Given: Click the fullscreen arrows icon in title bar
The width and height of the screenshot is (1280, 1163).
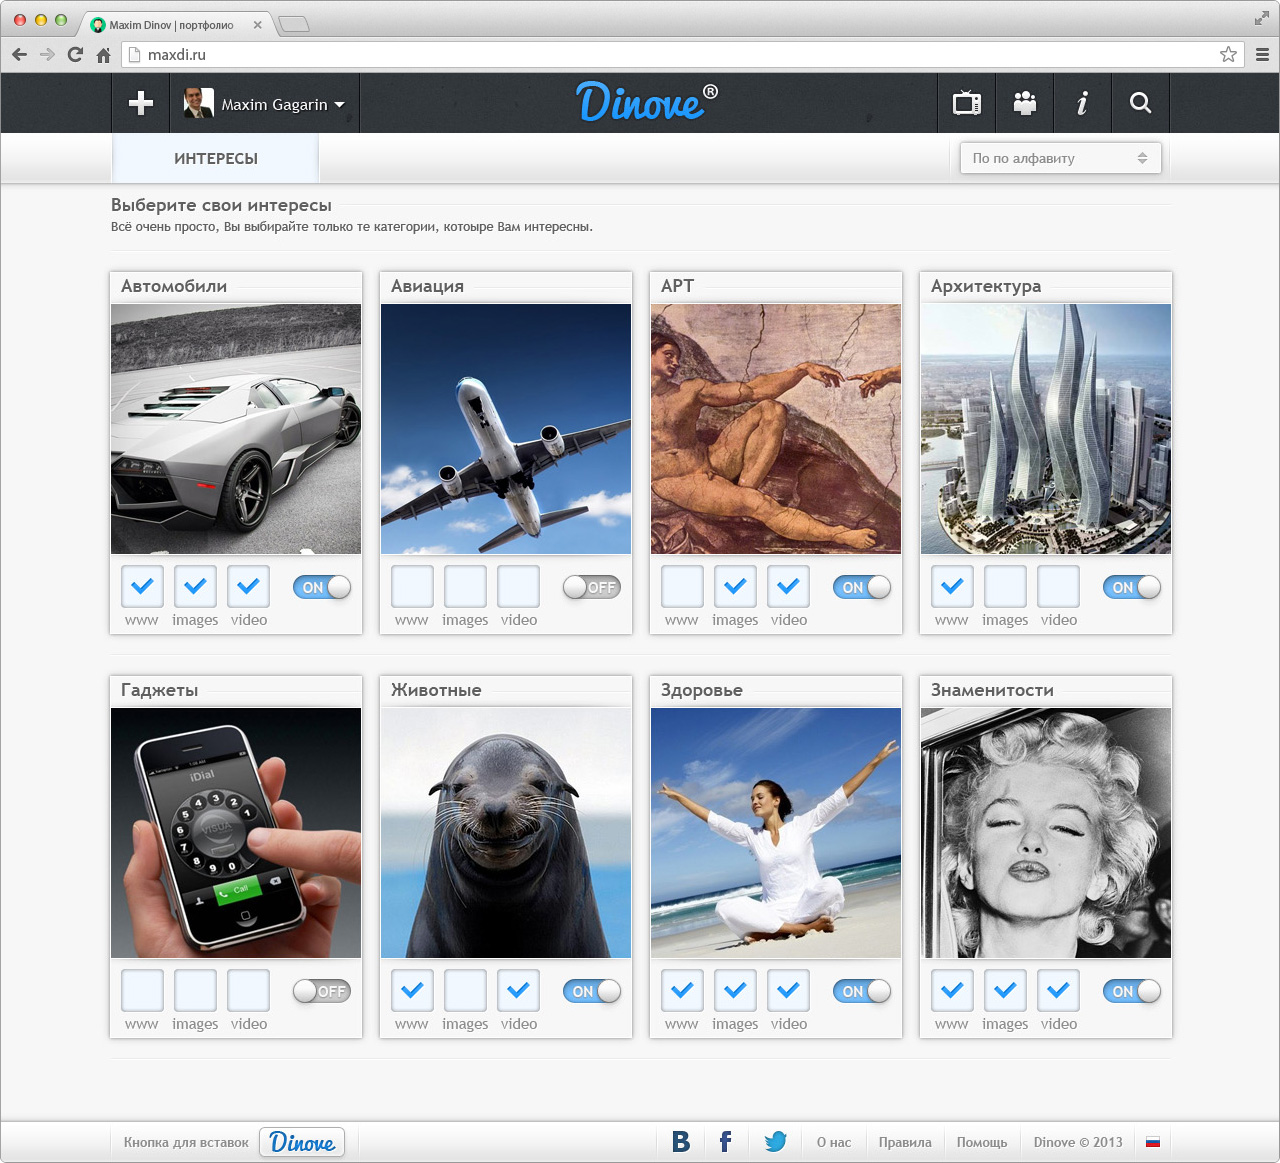Looking at the screenshot, I should pyautogui.click(x=1261, y=18).
